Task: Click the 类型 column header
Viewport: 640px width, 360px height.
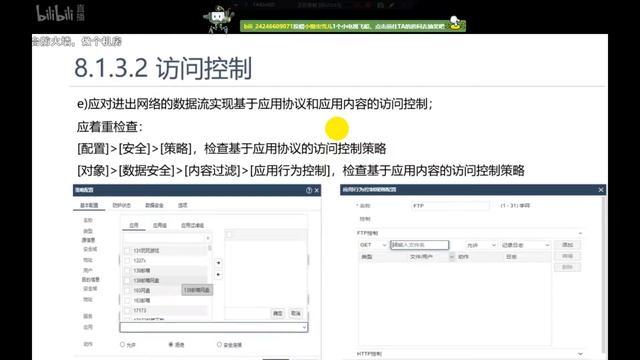Action: (x=367, y=257)
